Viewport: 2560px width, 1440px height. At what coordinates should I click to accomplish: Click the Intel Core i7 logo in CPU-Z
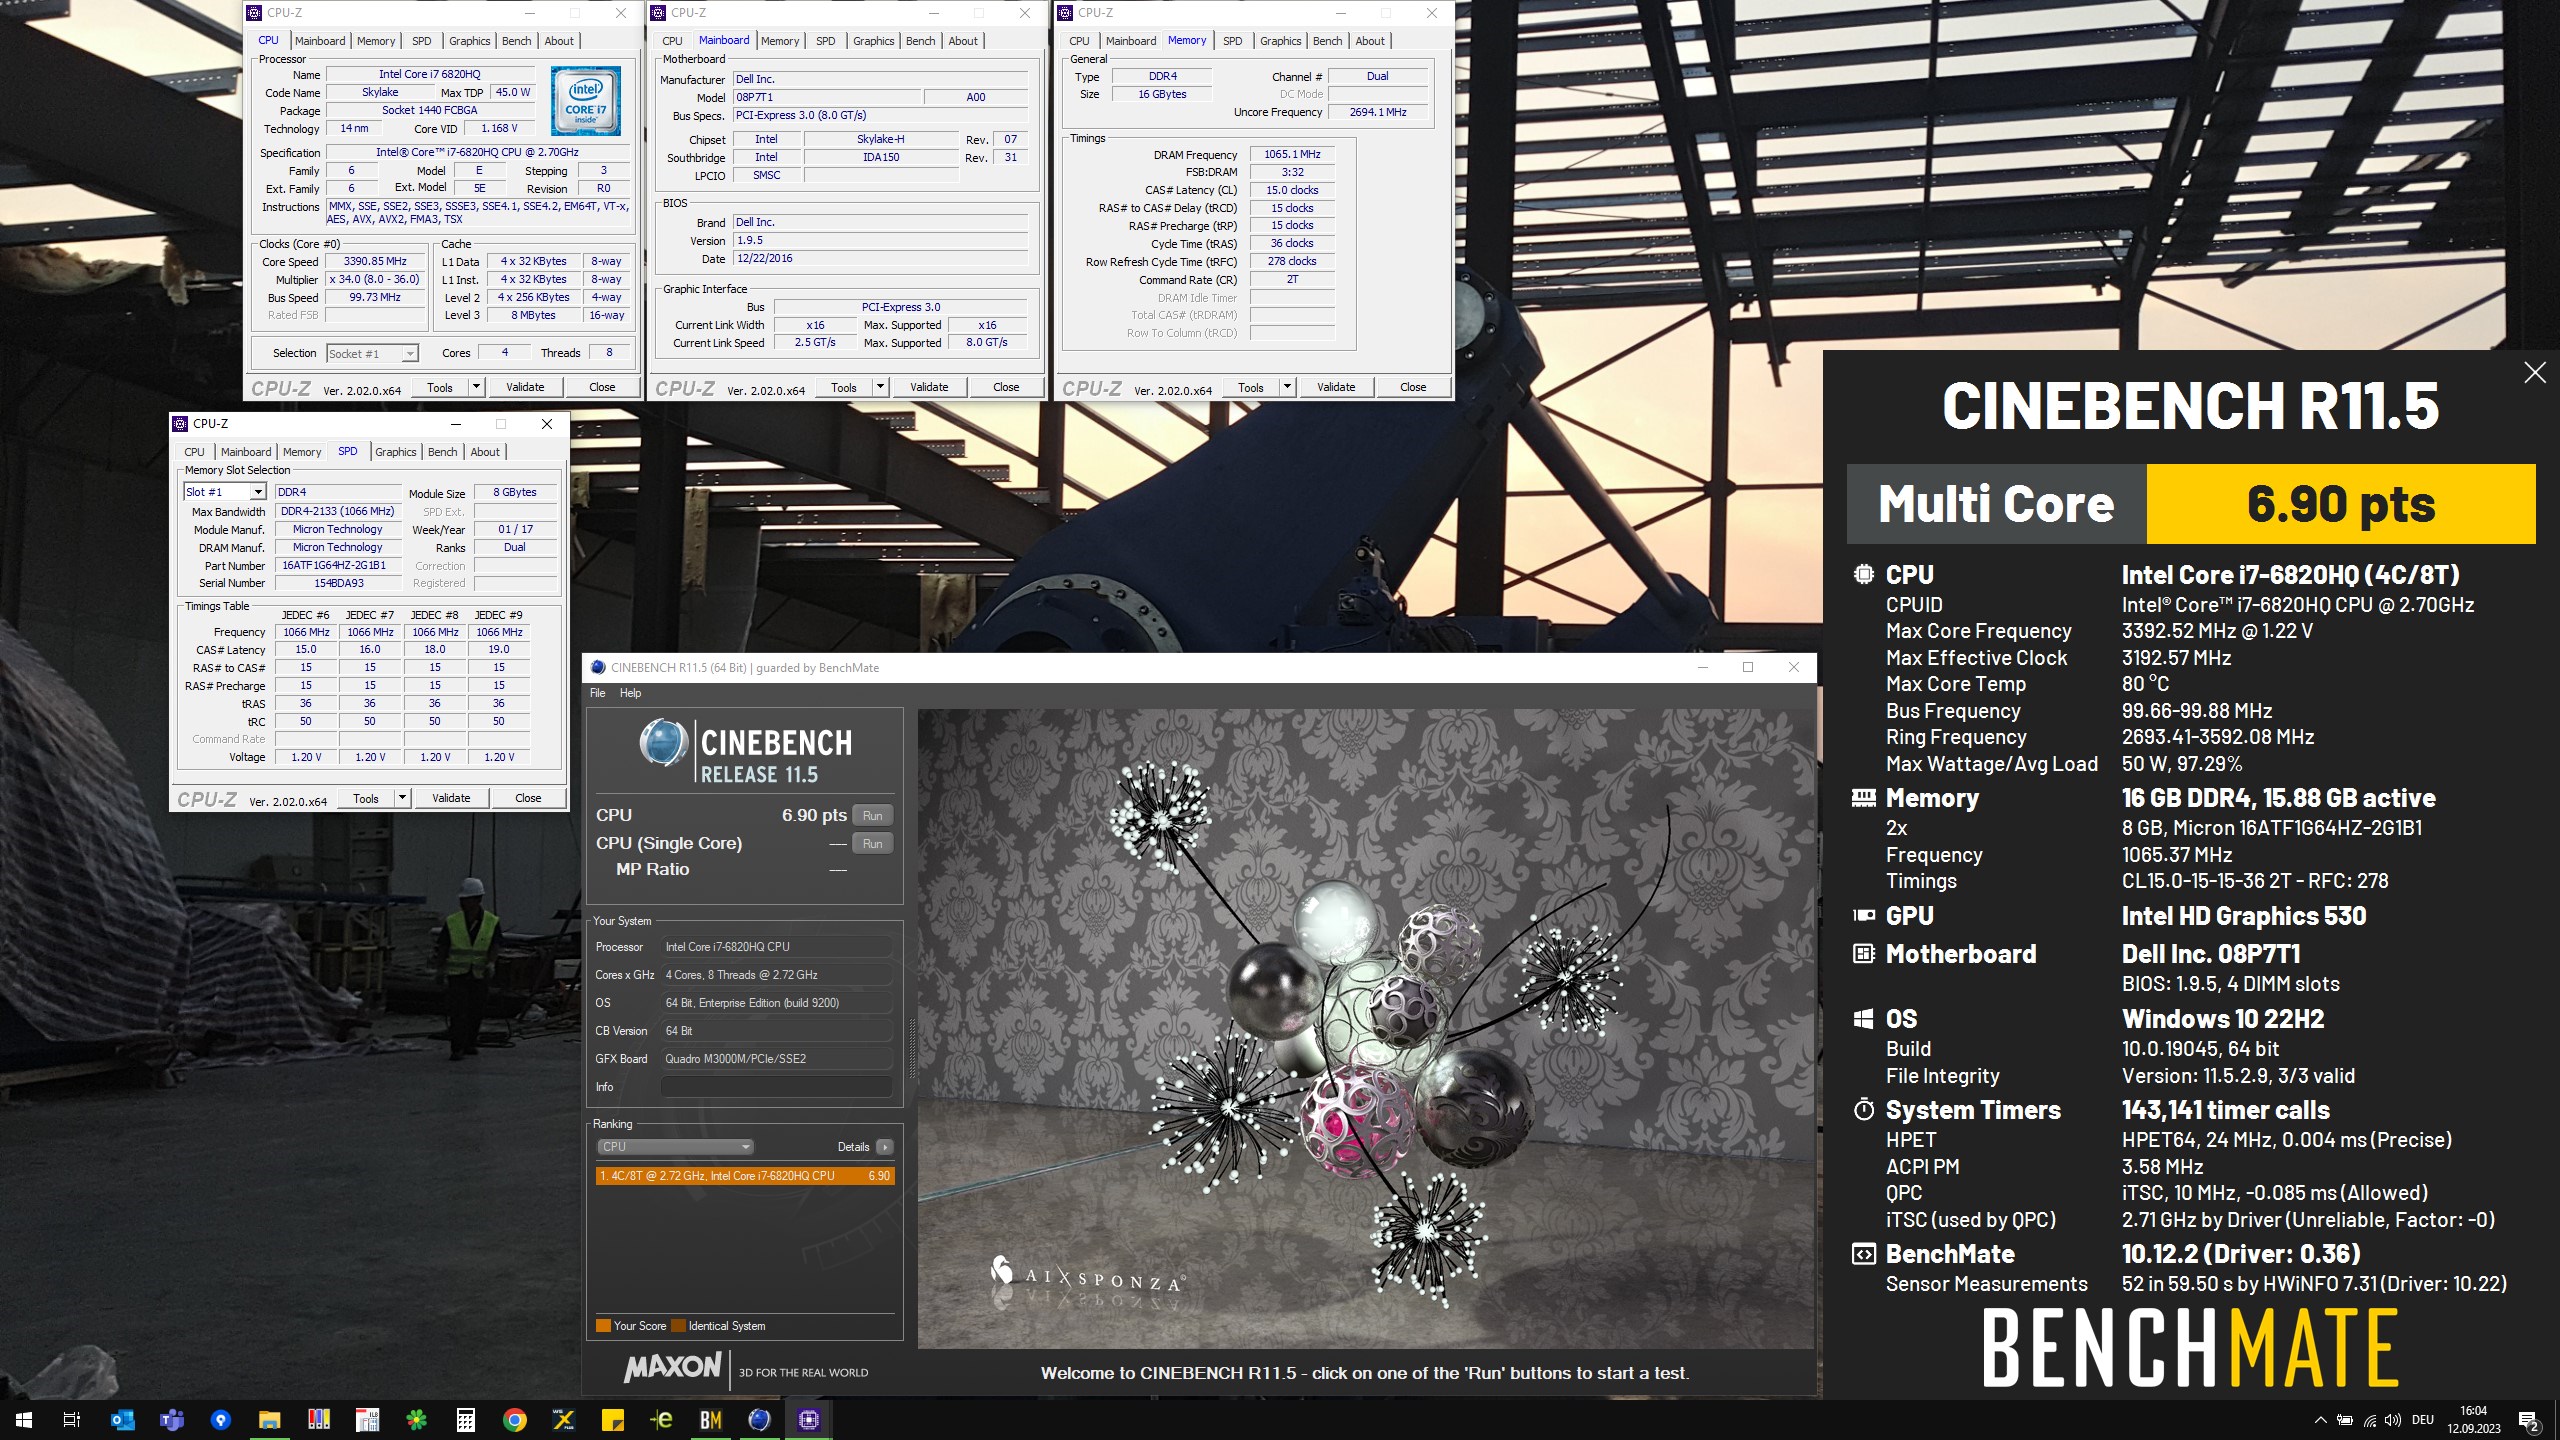(x=586, y=101)
